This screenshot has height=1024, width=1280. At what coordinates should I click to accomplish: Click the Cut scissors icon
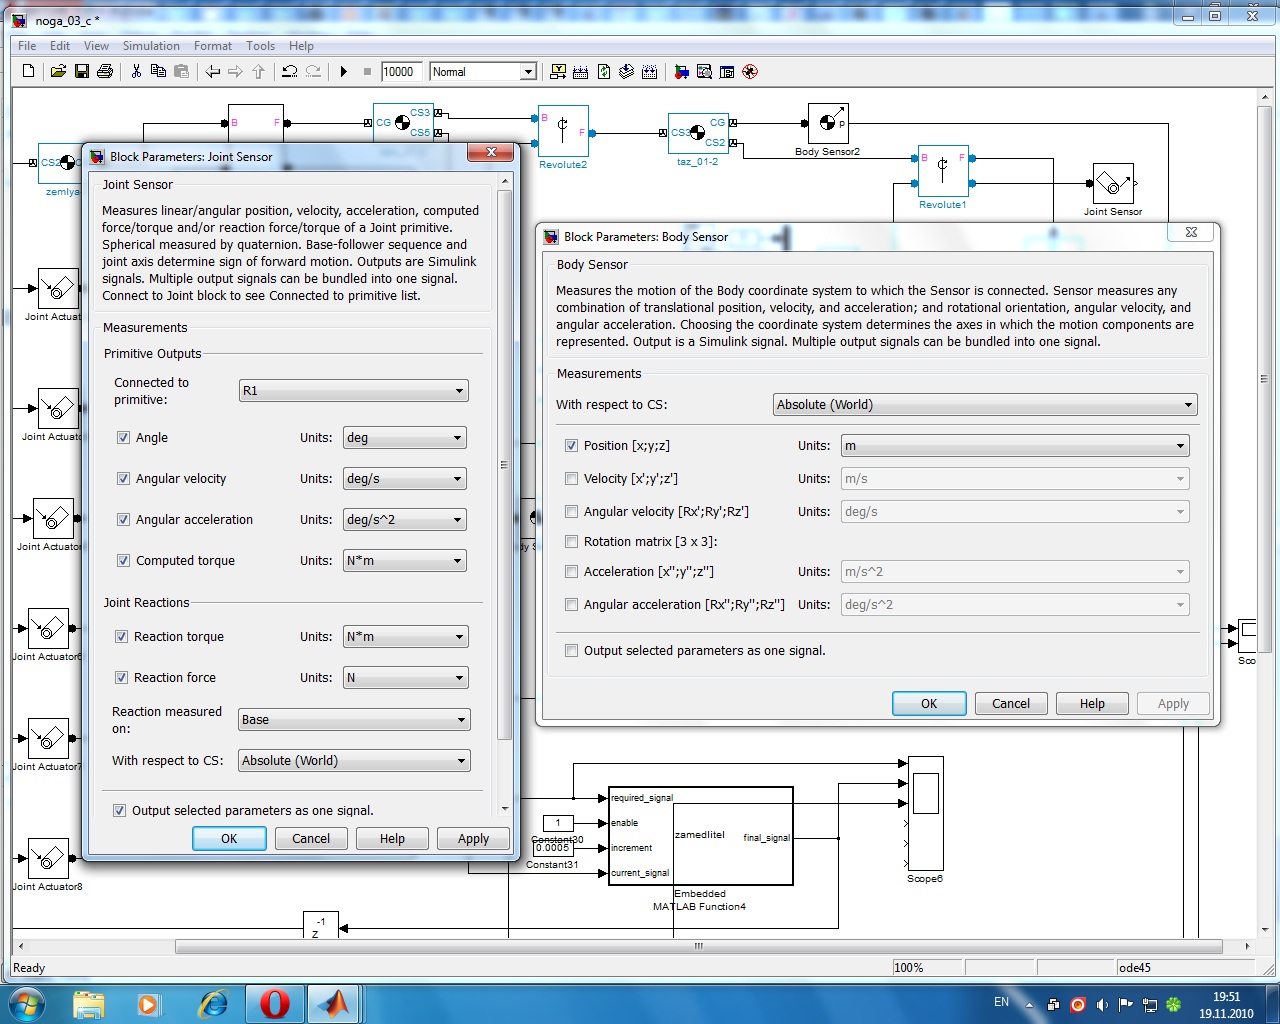(x=136, y=71)
